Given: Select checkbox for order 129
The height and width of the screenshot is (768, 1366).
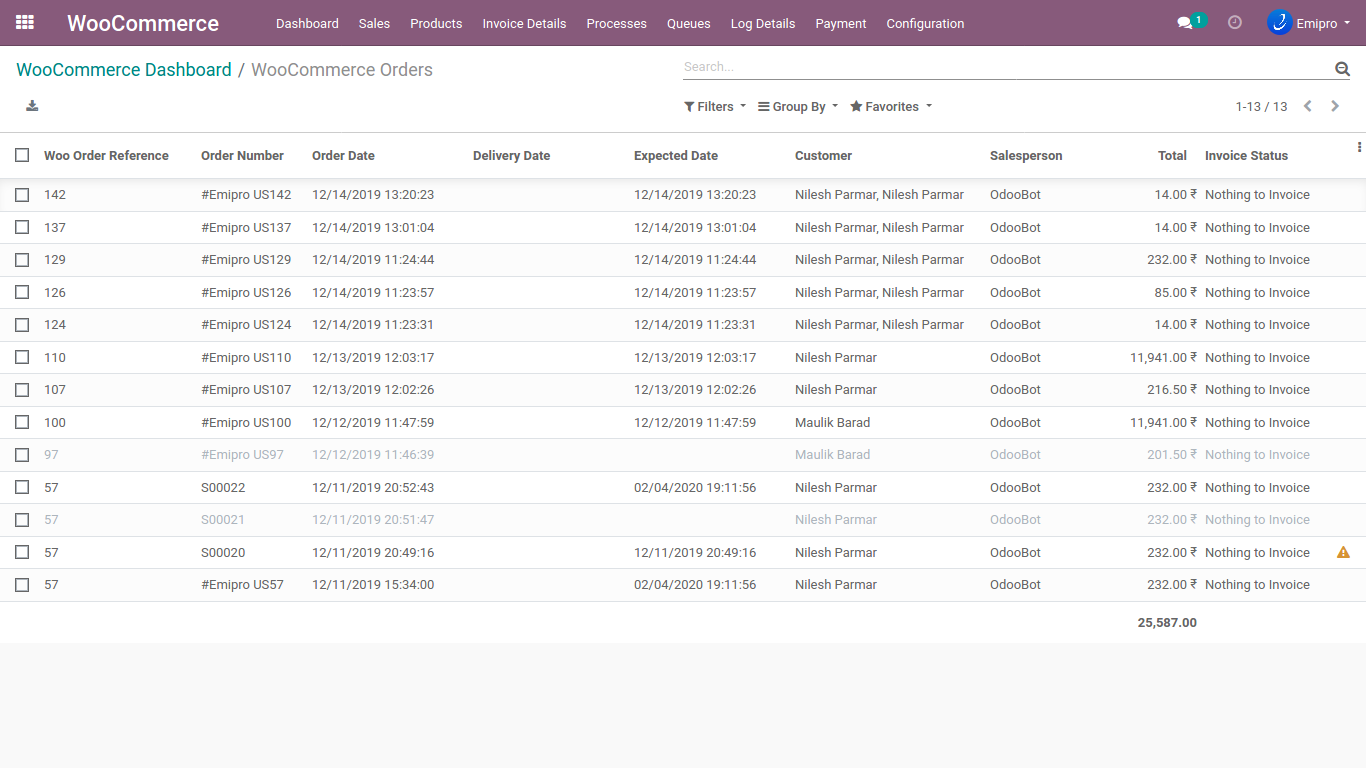Looking at the screenshot, I should [22, 260].
